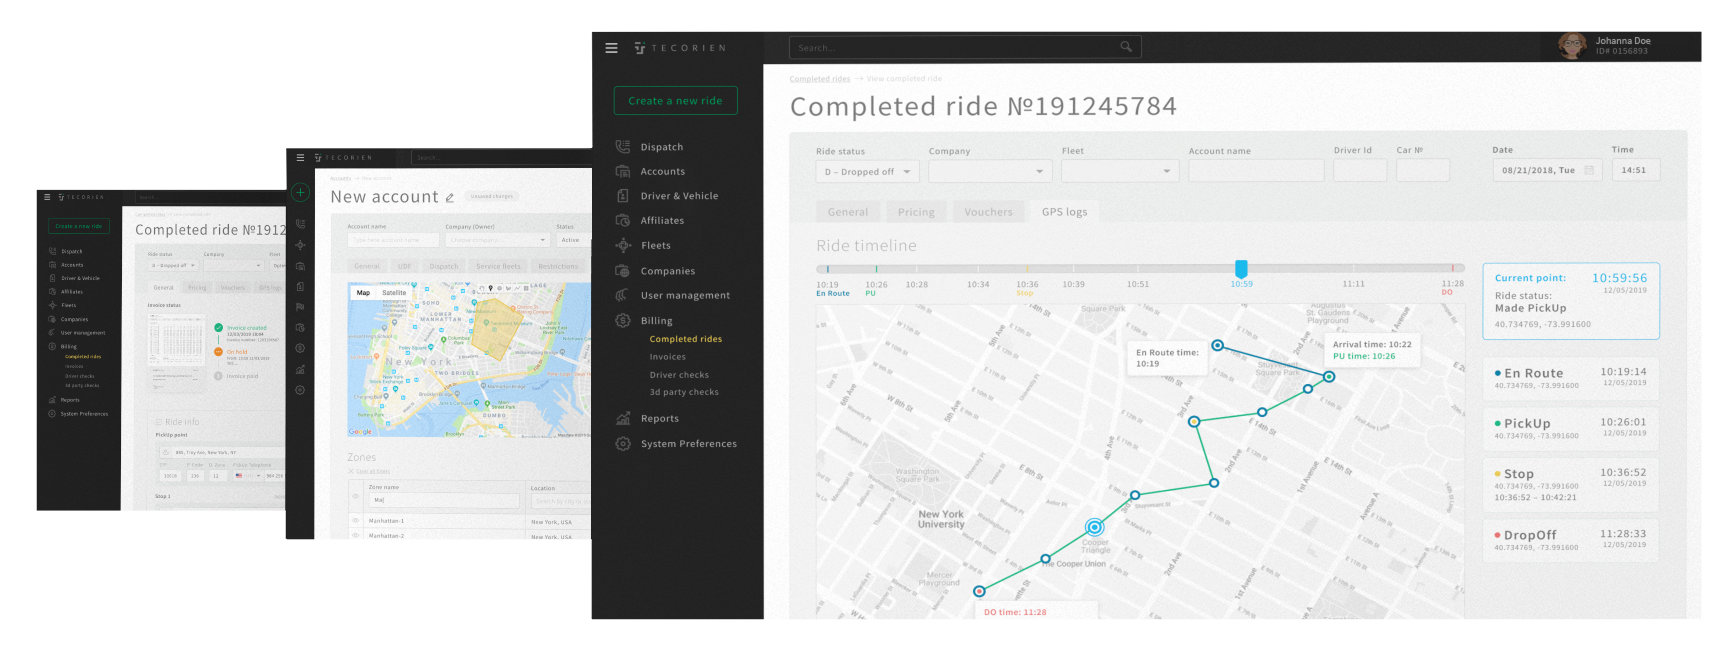Switch map to Satellite view
Screen dimensions: 1736x653
click(x=394, y=293)
